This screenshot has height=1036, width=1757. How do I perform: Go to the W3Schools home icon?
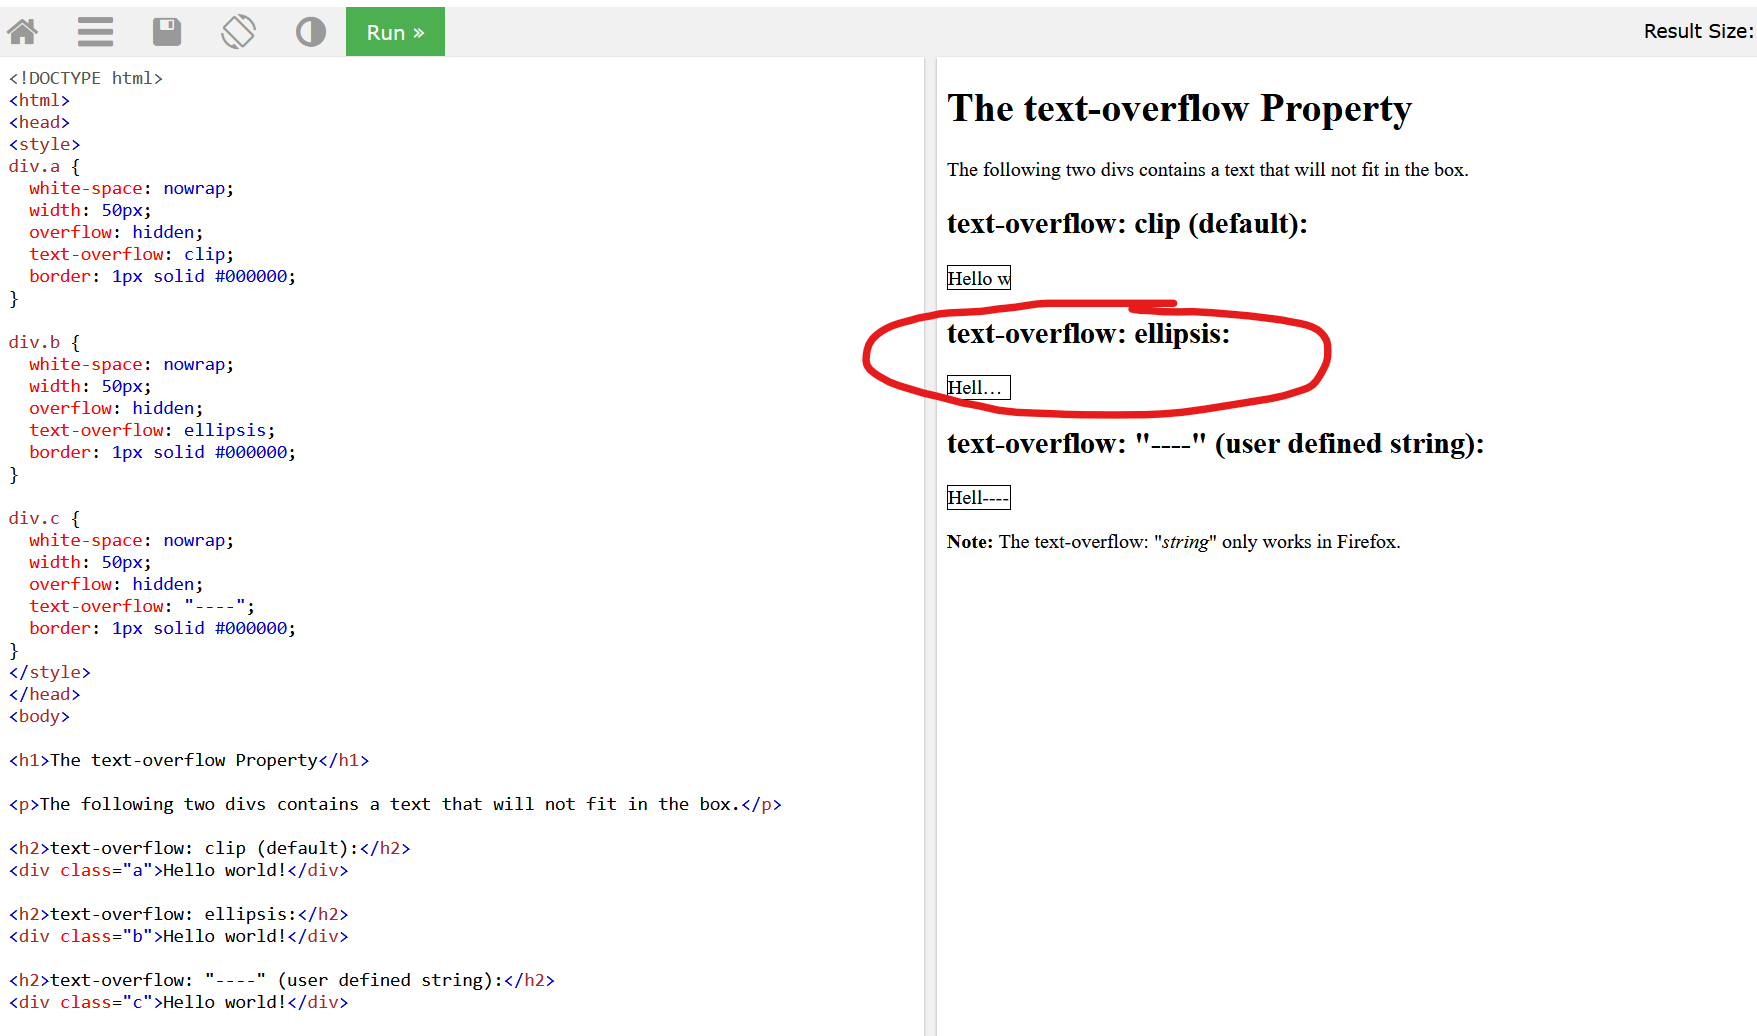pyautogui.click(x=22, y=32)
